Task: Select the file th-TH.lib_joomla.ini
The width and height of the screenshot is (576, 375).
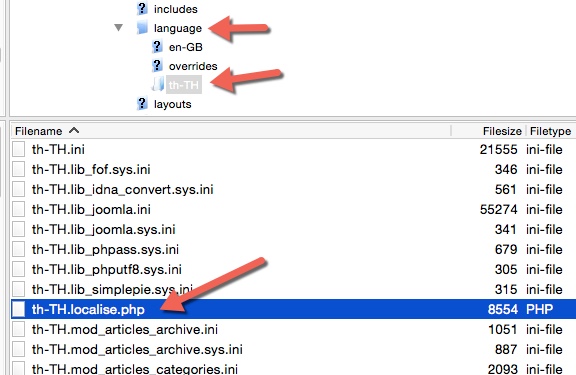Action: click(x=91, y=209)
